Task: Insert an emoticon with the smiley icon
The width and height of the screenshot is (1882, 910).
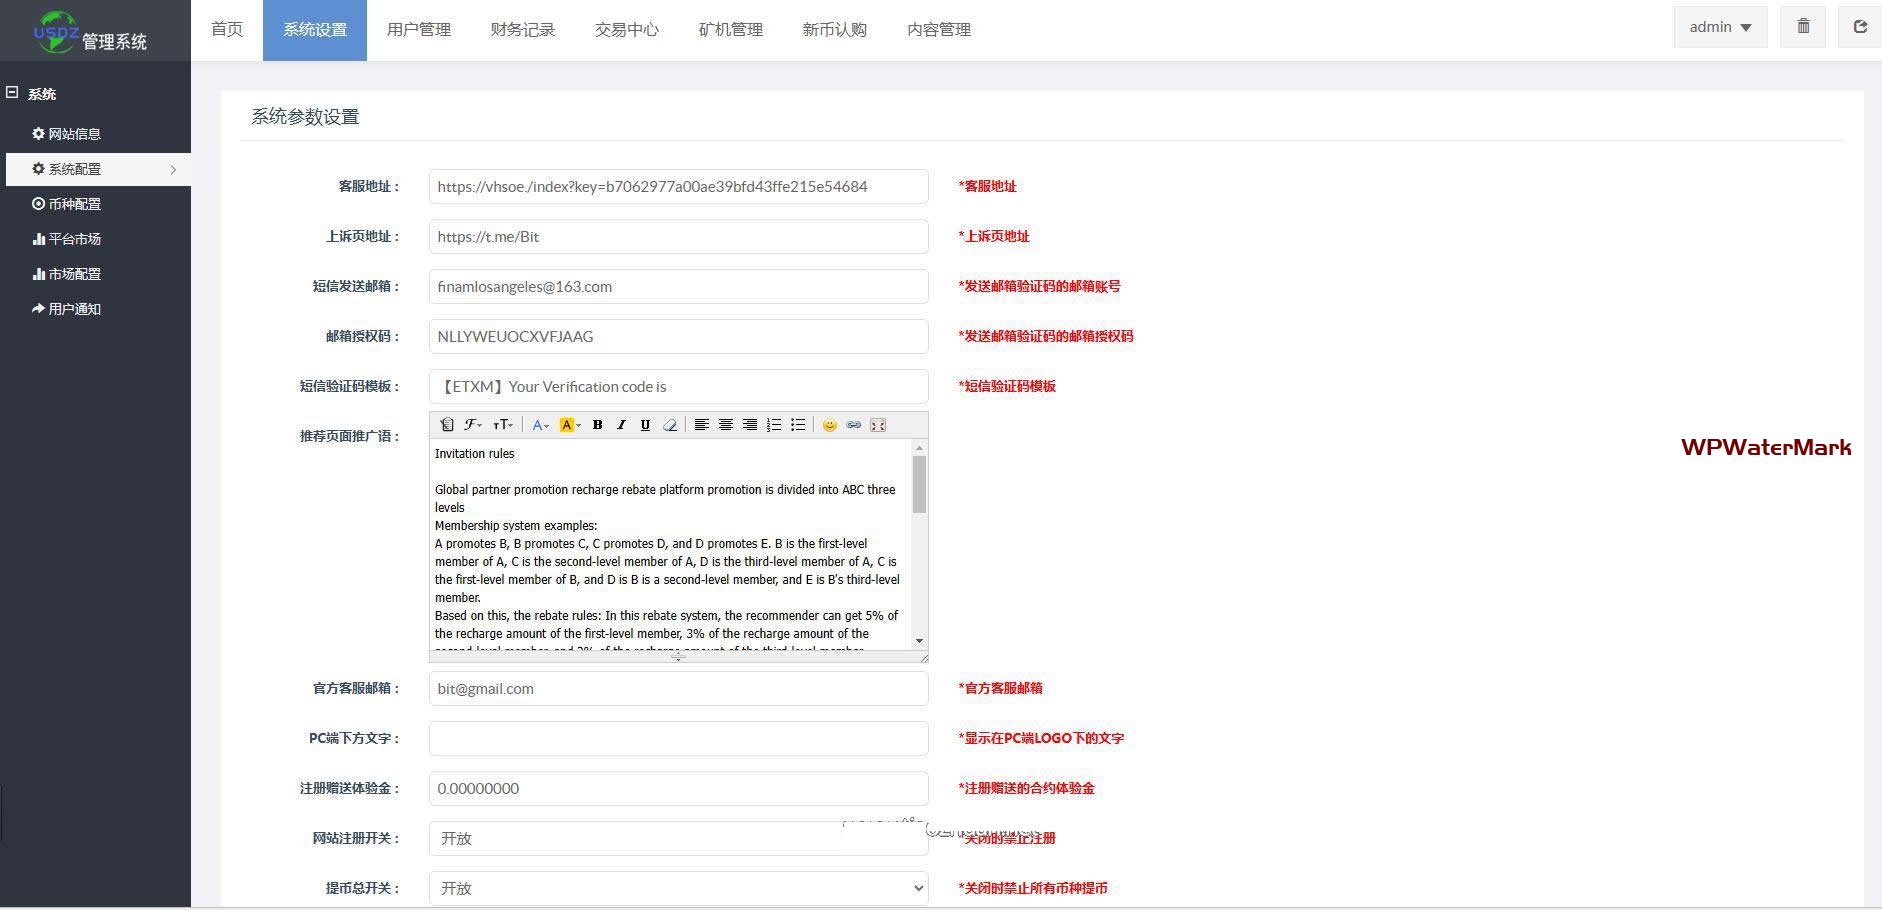Action: click(829, 425)
